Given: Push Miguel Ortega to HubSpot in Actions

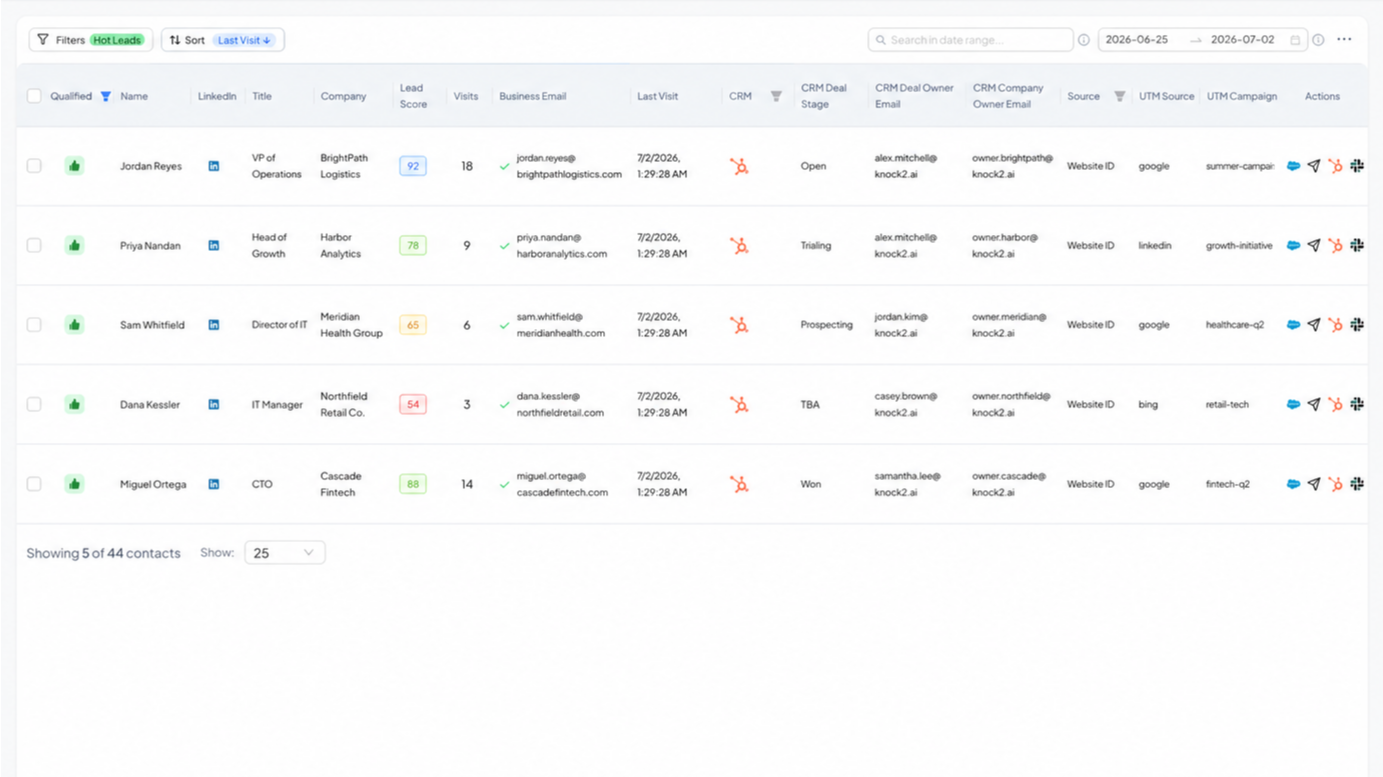Looking at the screenshot, I should (x=1335, y=484).
